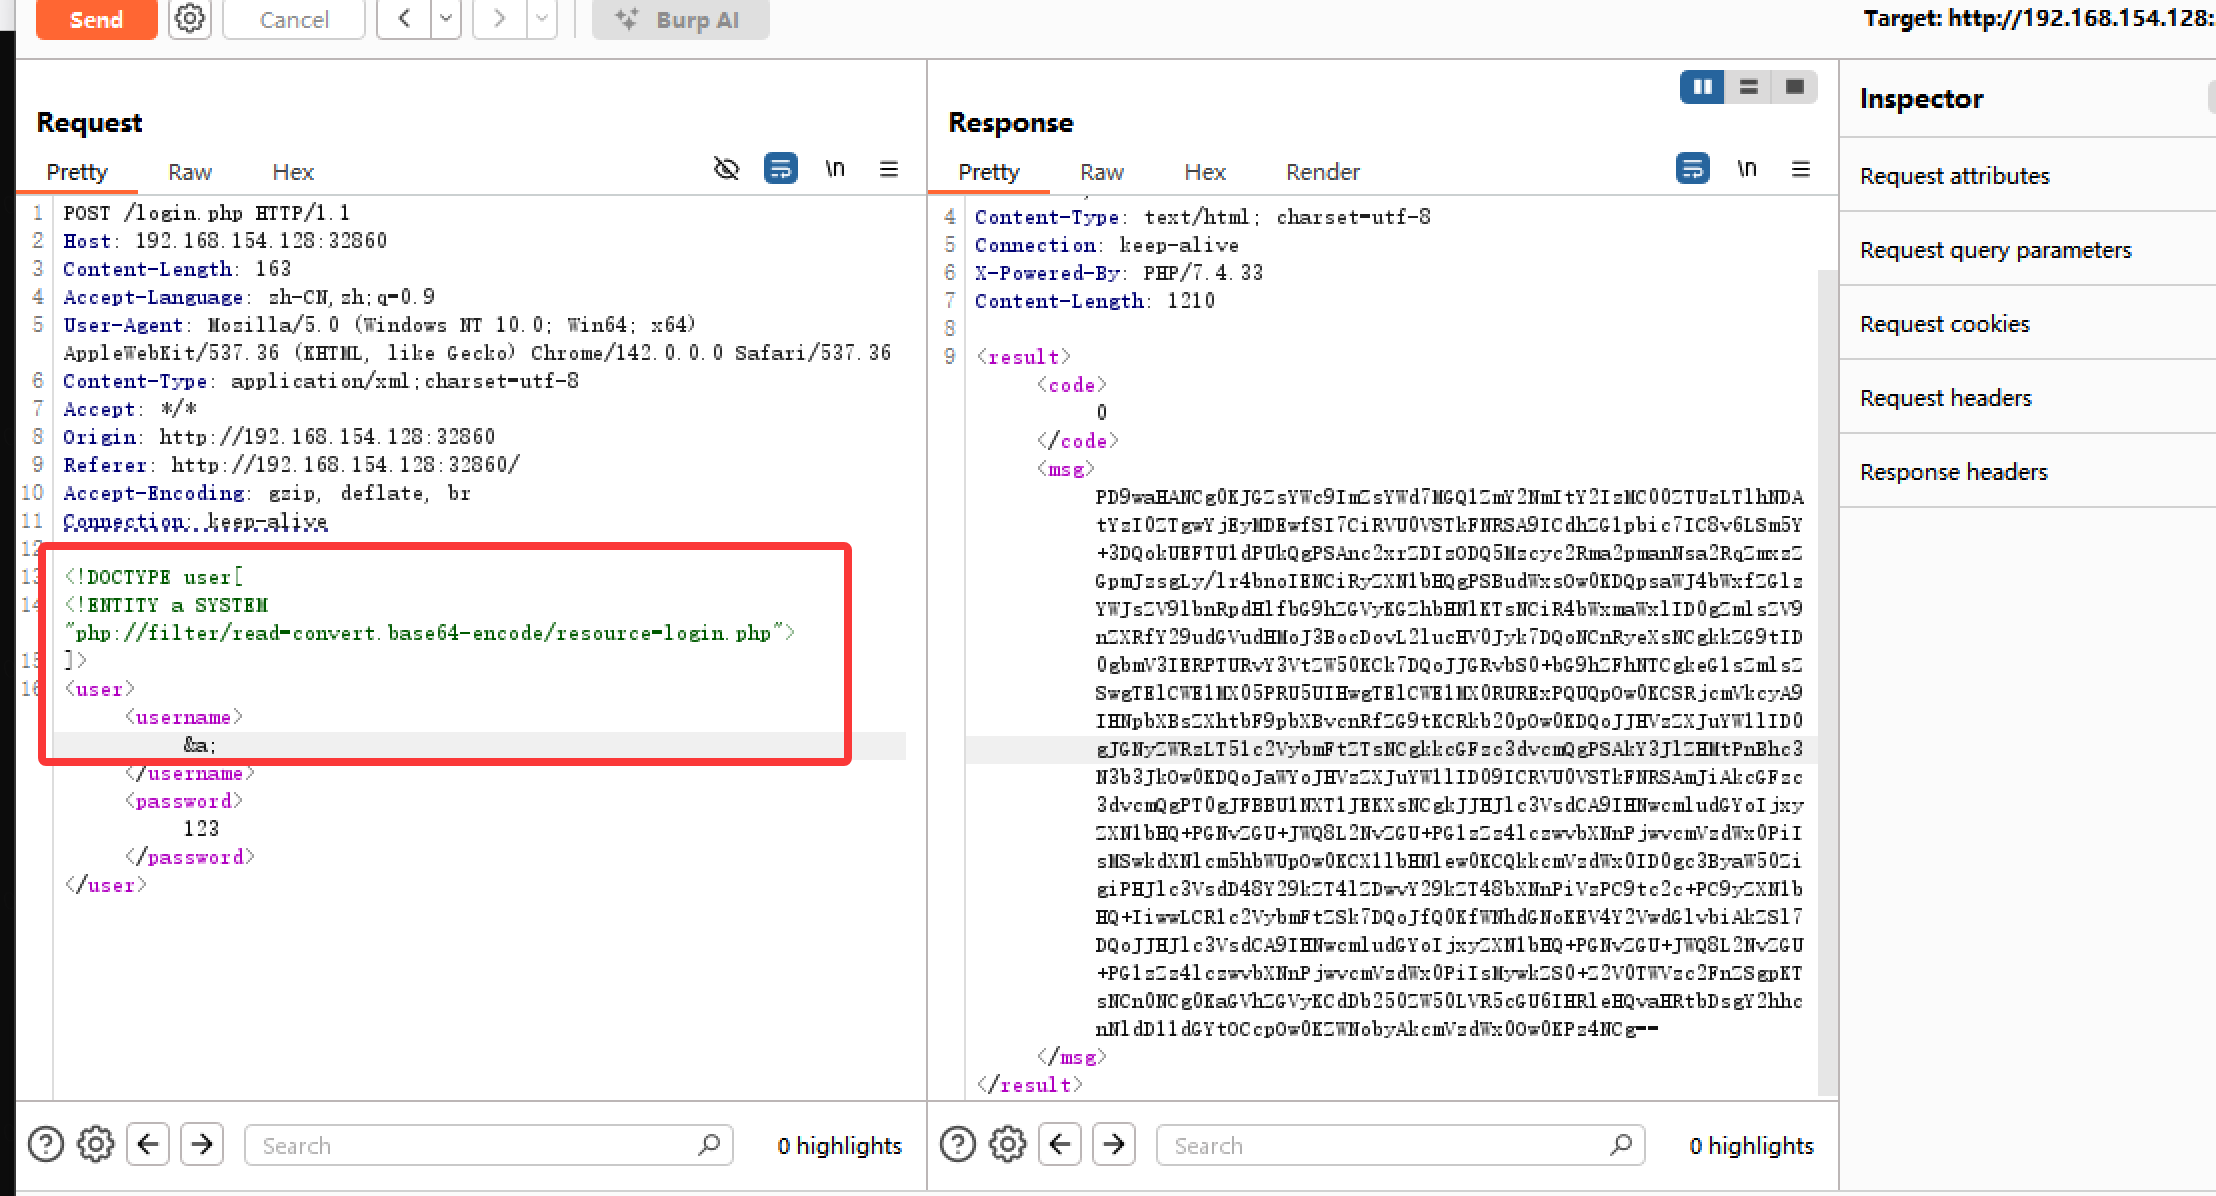Viewport: 2216px width, 1196px height.
Task: Toggle word wrap icon in Request panel
Action: point(780,169)
